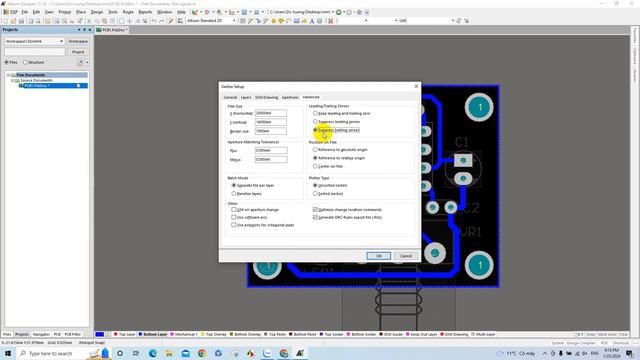Click Minus aperture tolerance field

point(271,160)
